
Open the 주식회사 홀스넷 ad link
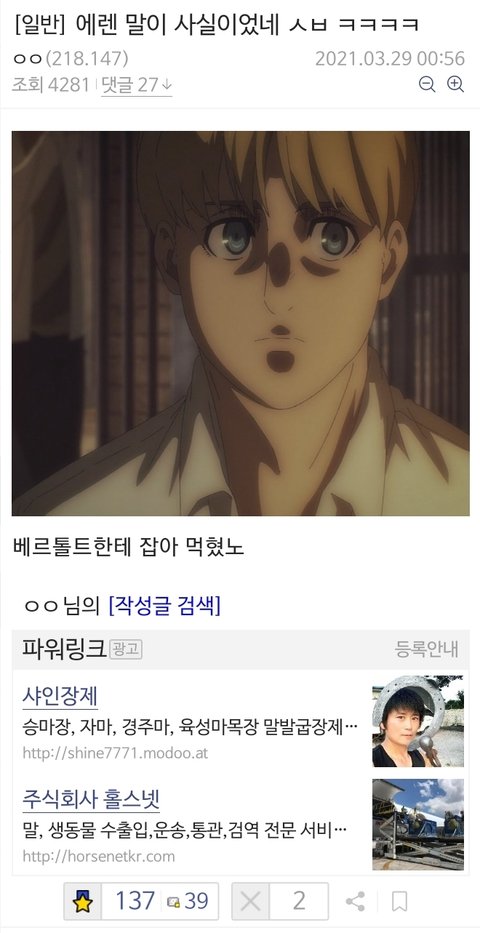point(91,799)
